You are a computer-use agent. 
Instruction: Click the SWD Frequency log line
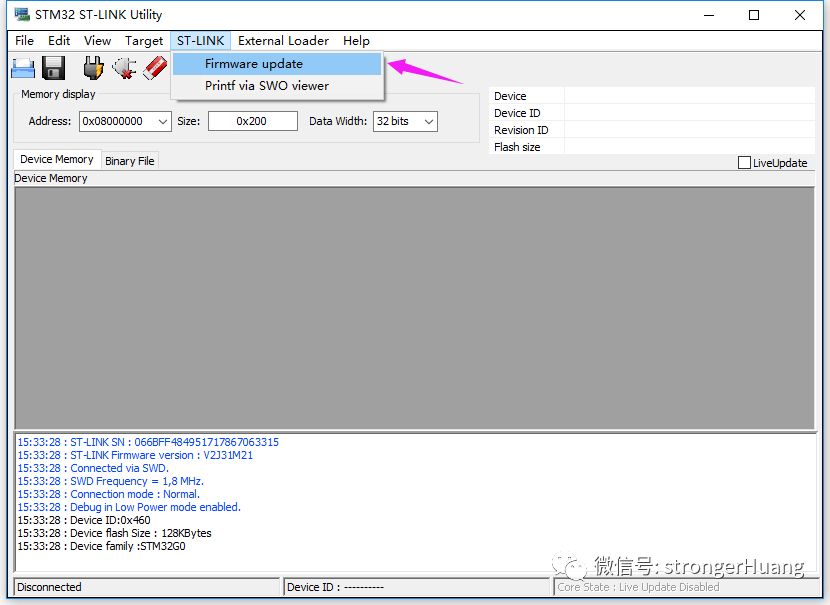[x=111, y=481]
